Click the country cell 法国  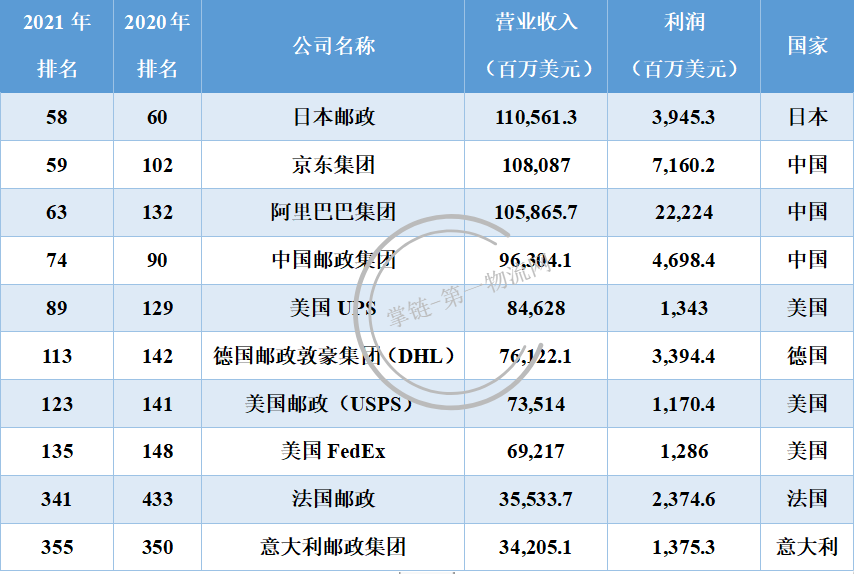(807, 499)
